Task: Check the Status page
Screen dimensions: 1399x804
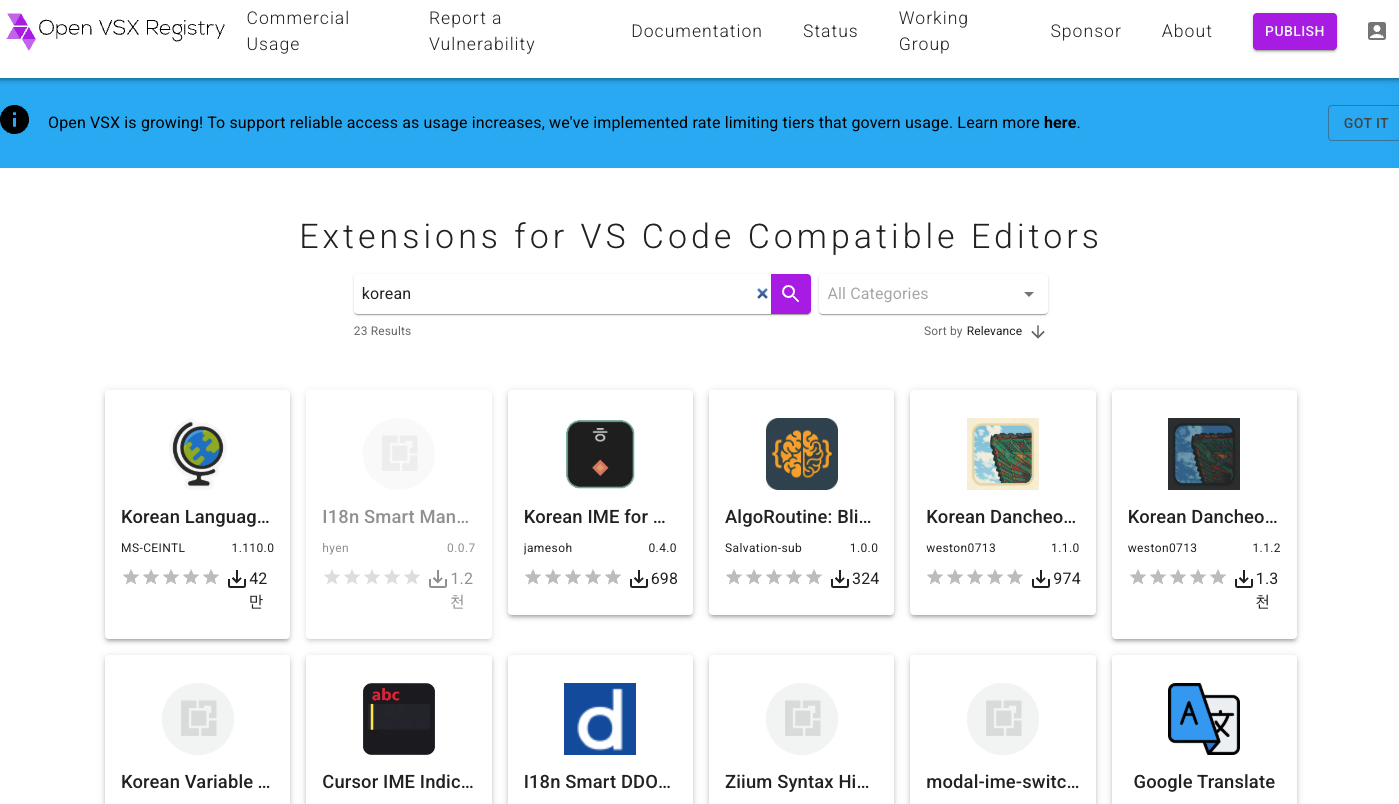Action: click(x=830, y=31)
